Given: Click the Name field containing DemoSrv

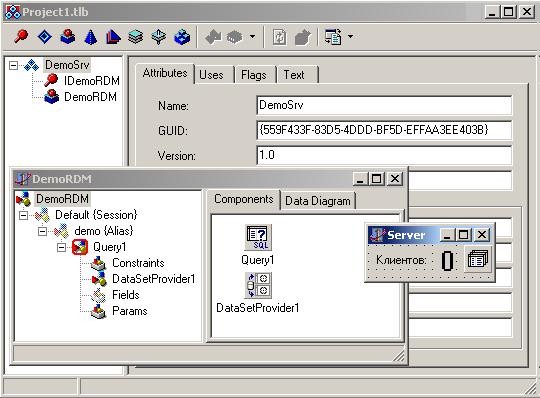Looking at the screenshot, I should click(384, 105).
